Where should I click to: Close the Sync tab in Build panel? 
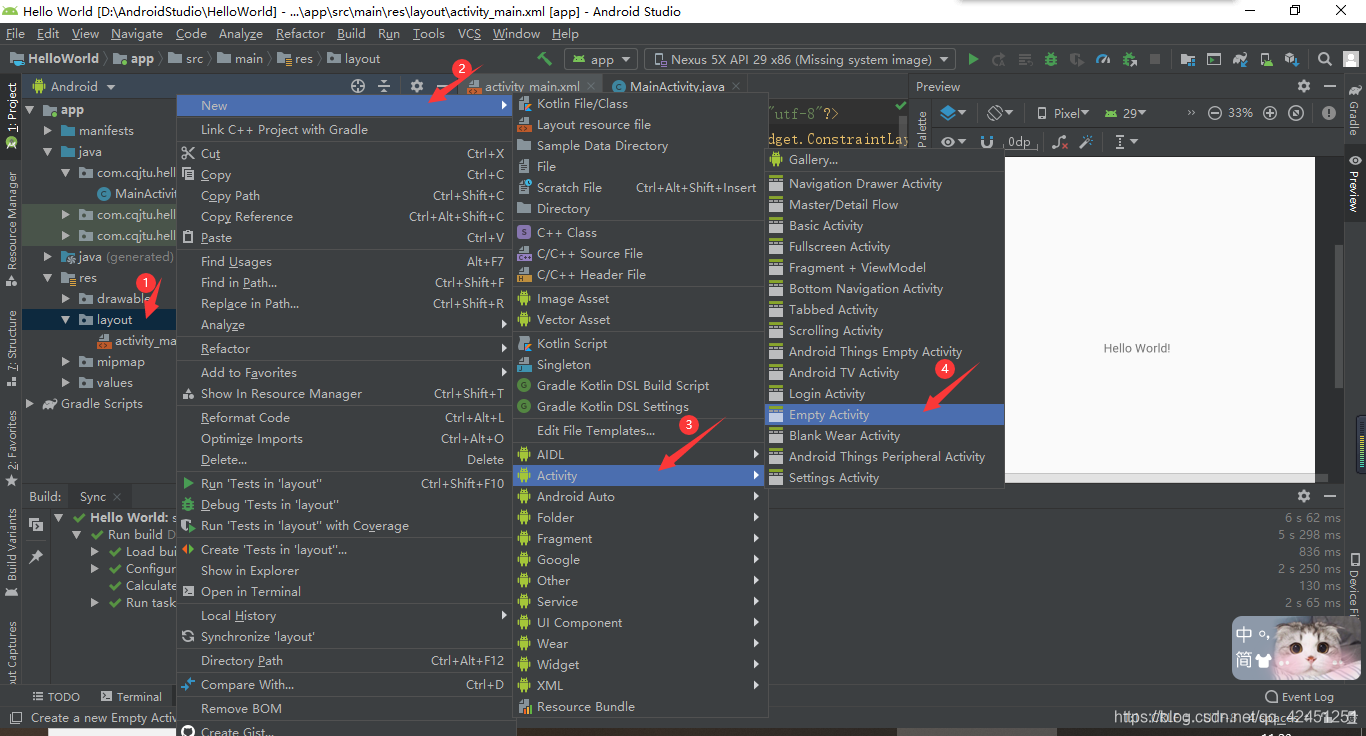117,497
